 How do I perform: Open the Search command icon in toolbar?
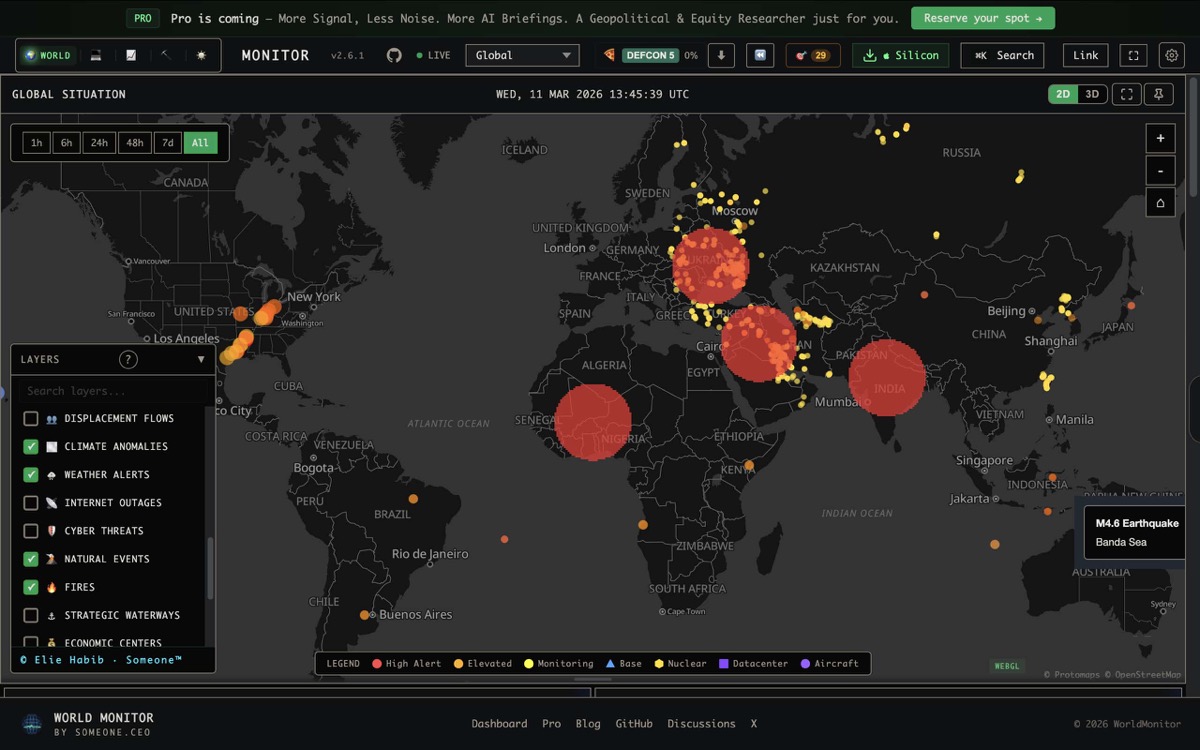1002,55
